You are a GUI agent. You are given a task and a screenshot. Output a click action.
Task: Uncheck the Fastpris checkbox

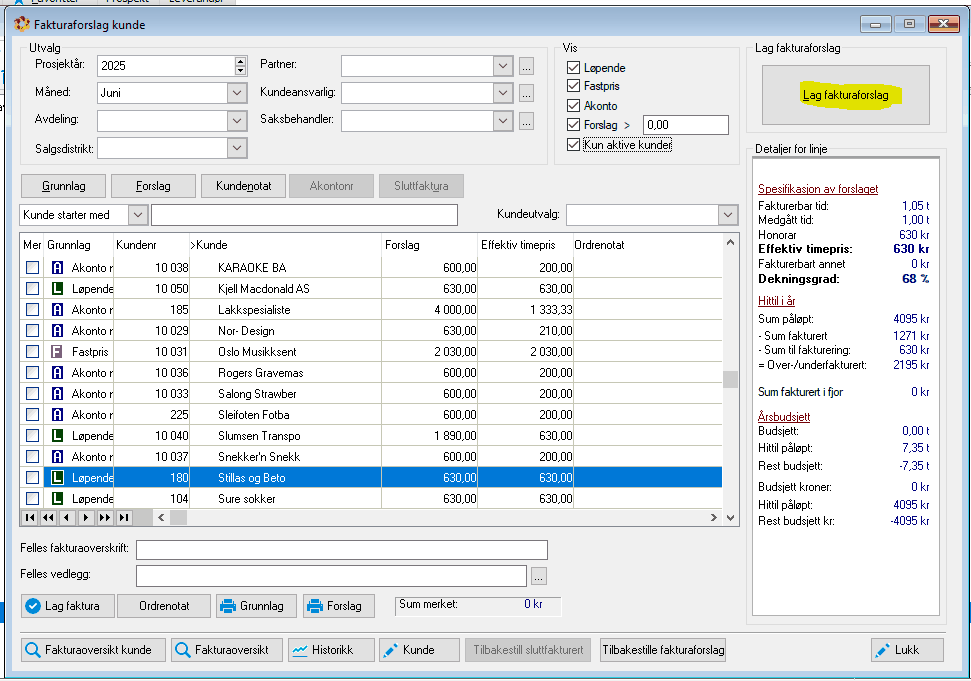click(x=573, y=85)
